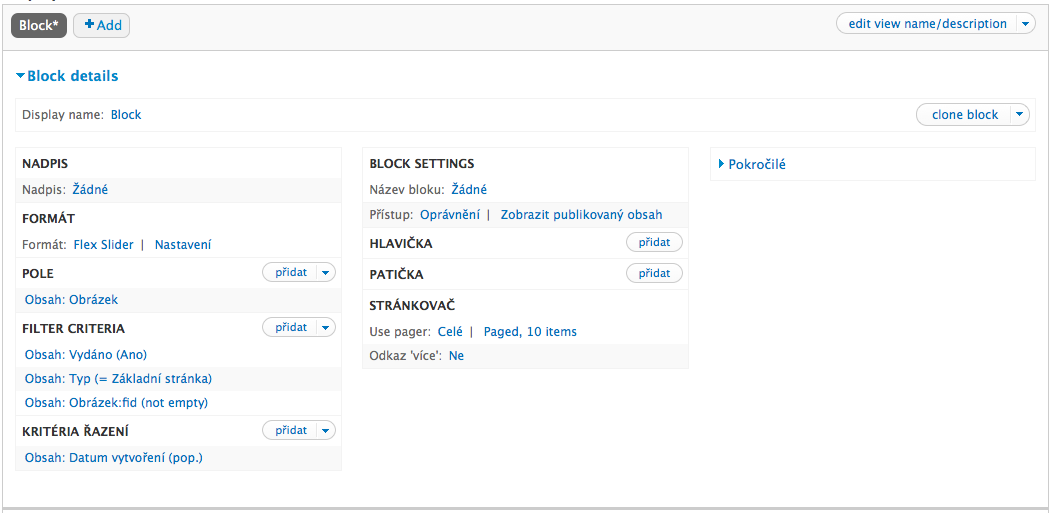Click the Add display button
The image size is (1054, 513).
point(102,25)
